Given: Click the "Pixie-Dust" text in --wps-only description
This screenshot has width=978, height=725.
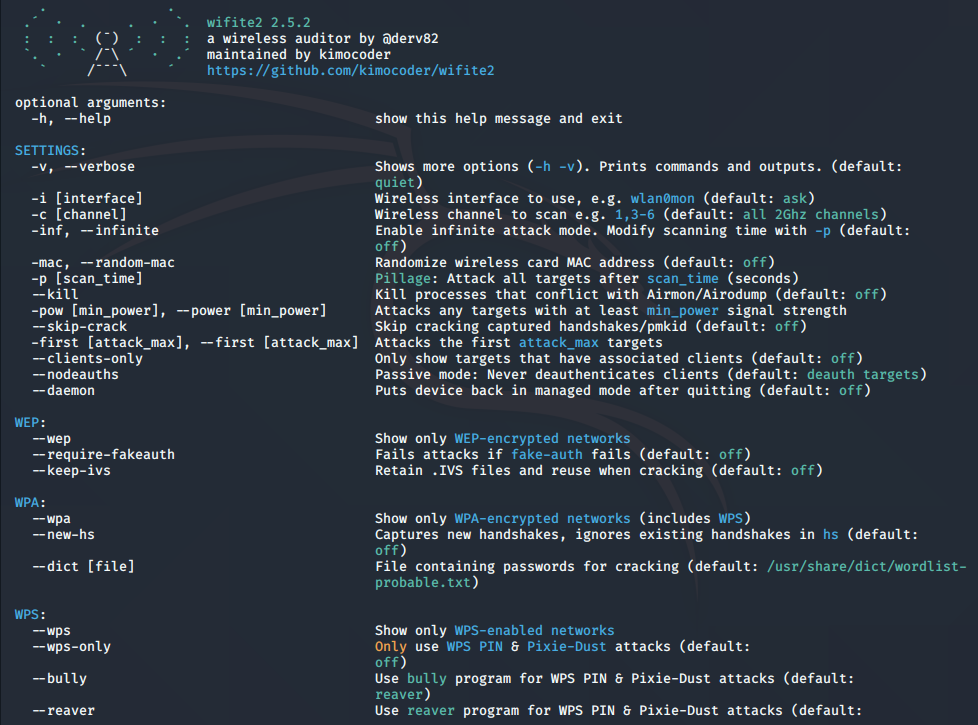Looking at the screenshot, I should coord(566,646).
